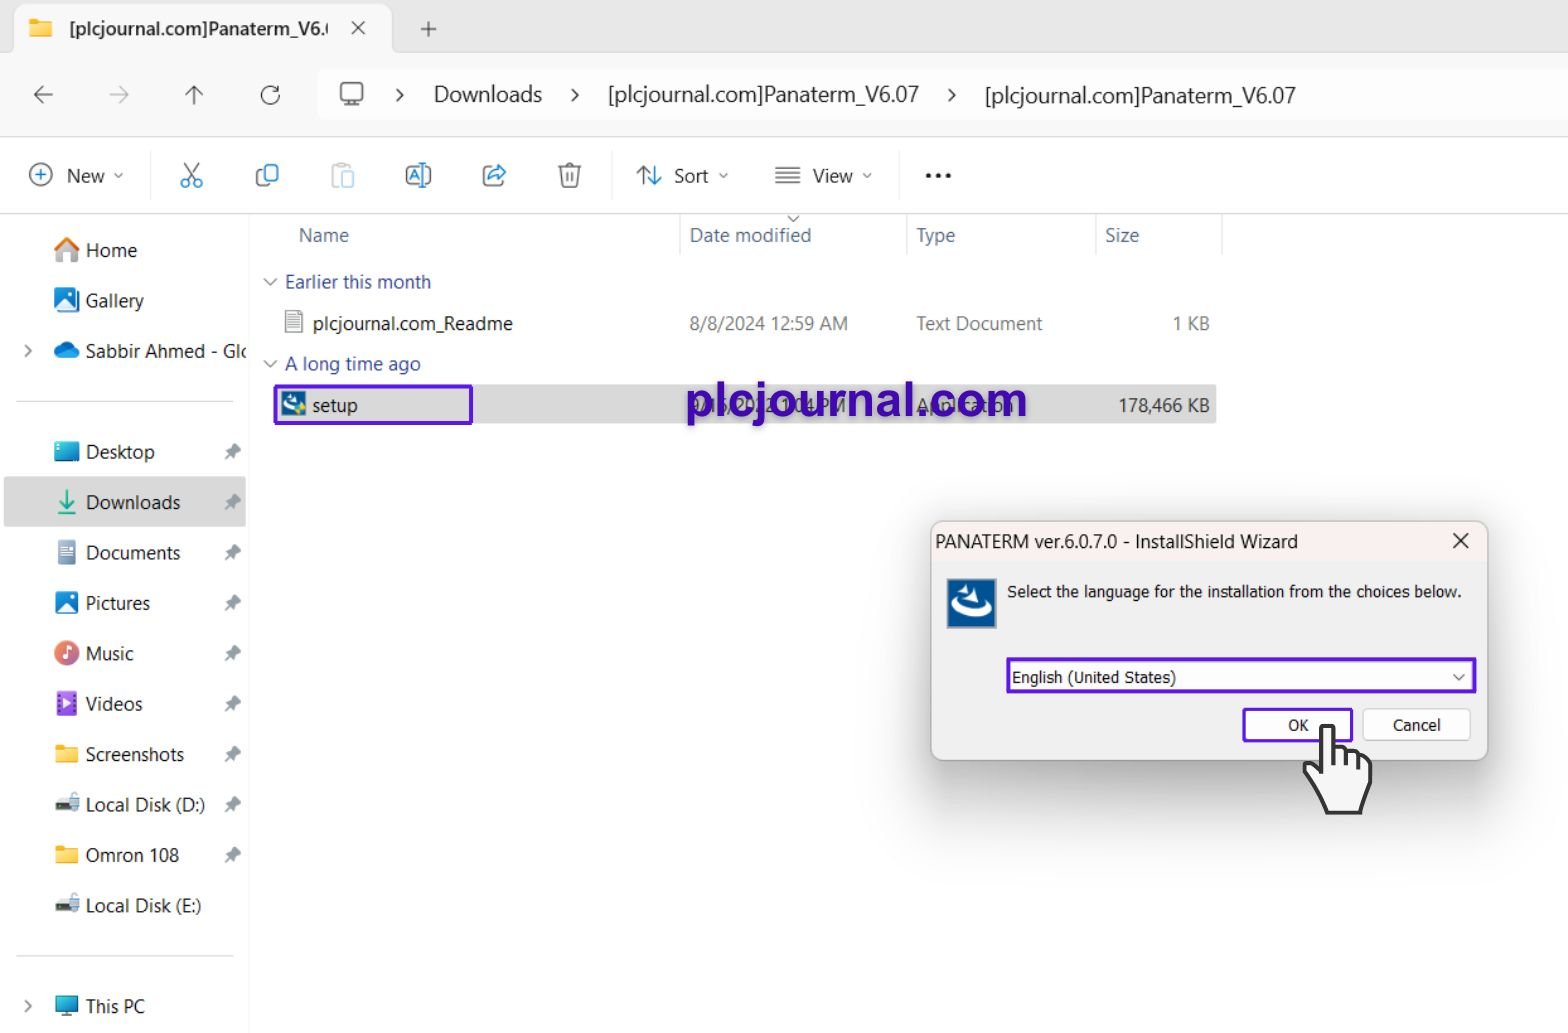Viewport: 1568px width, 1033px height.
Task: Sort files by Date modified column
Action: pyautogui.click(x=750, y=235)
